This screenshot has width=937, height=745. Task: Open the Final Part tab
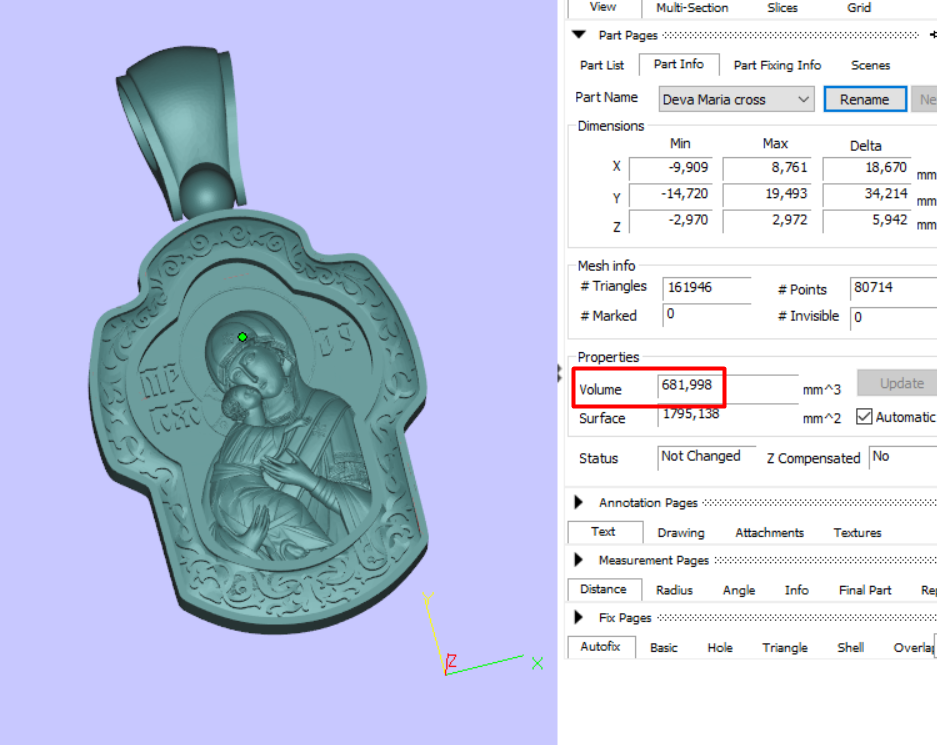[x=865, y=590]
